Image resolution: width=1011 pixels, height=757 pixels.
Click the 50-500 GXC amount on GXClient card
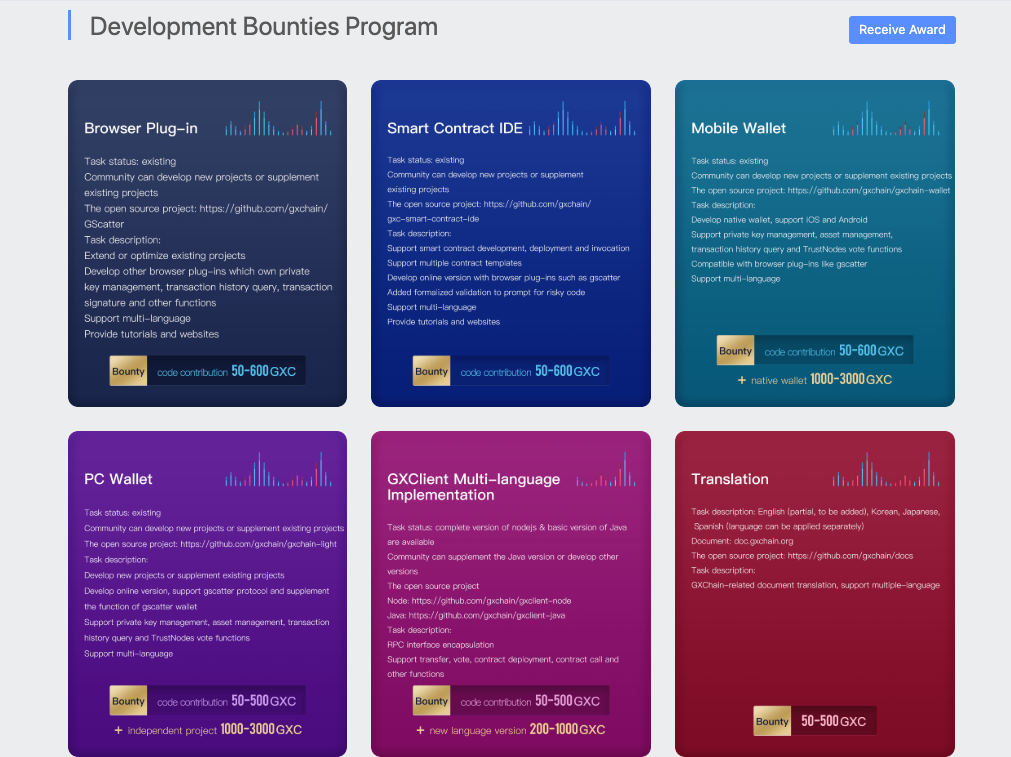567,701
